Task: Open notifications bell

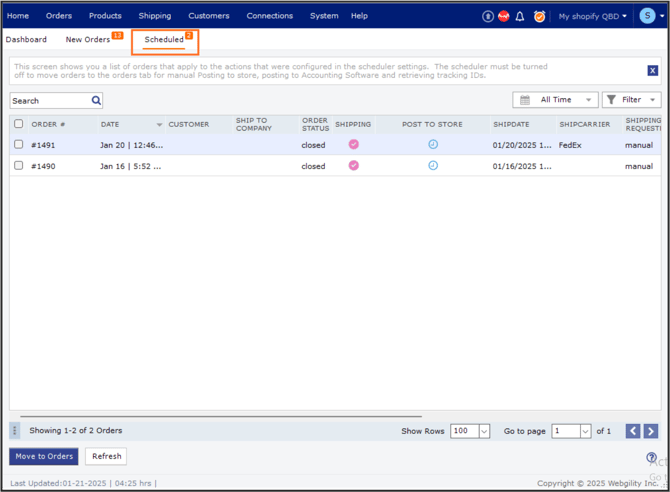Action: coord(520,16)
